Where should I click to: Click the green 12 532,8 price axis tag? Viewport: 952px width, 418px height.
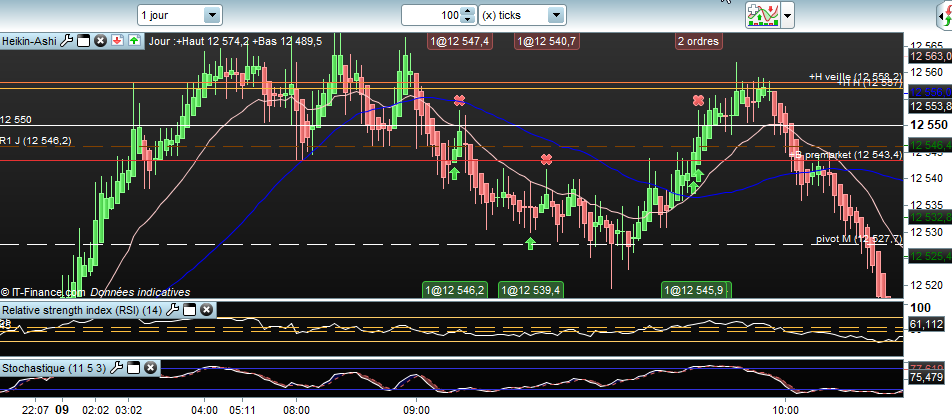point(929,217)
